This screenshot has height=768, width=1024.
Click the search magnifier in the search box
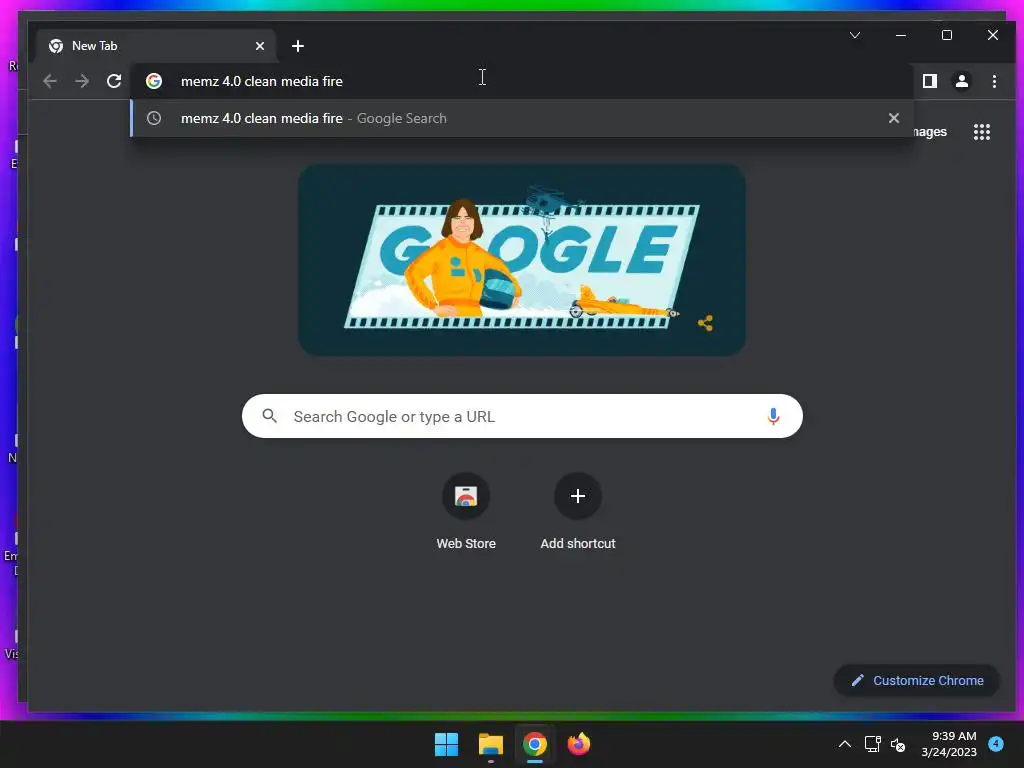270,415
